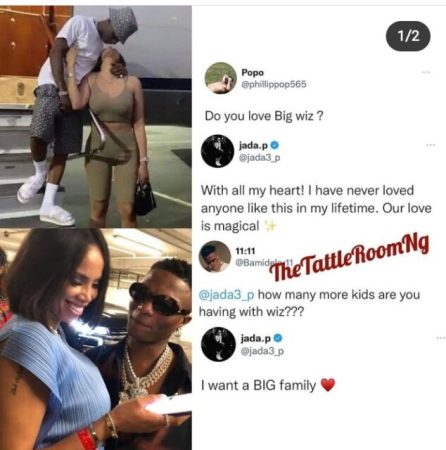Click the red heart emoji
Viewport: 446px width, 450px height.
click(x=328, y=385)
